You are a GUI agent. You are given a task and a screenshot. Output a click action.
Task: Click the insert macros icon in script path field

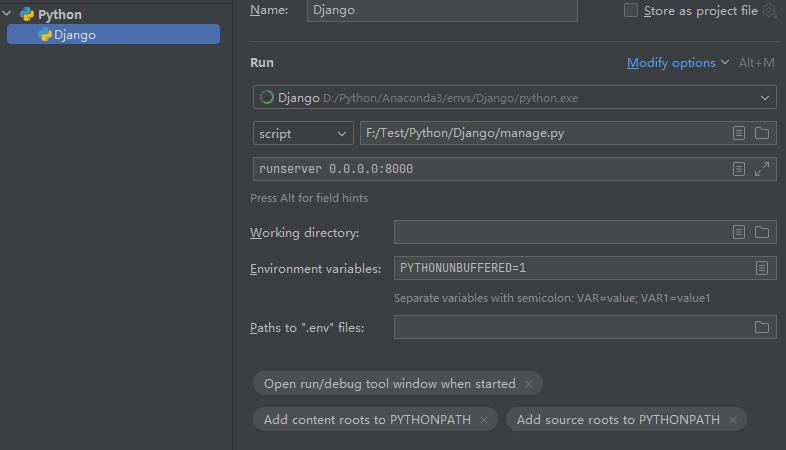pyautogui.click(x=738, y=133)
